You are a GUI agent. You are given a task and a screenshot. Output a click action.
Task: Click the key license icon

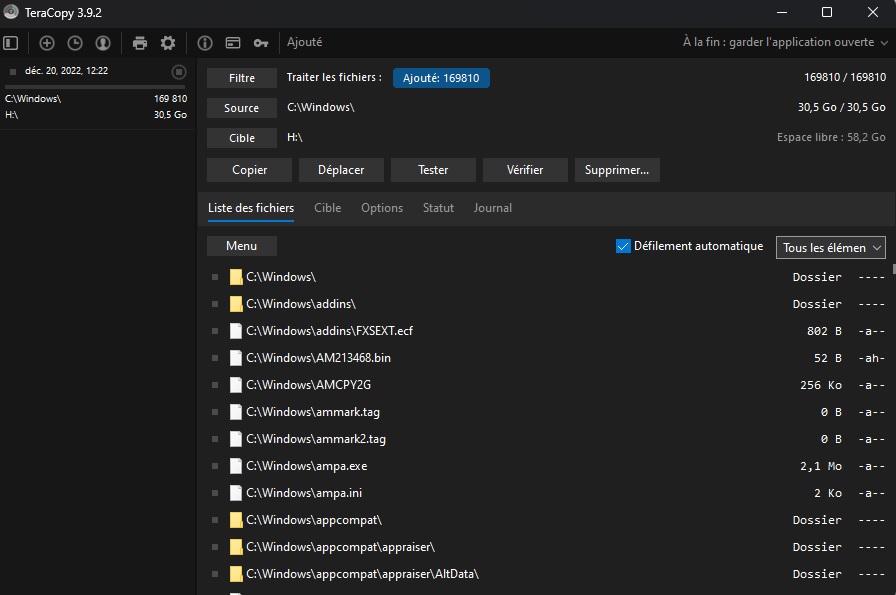pyautogui.click(x=261, y=43)
